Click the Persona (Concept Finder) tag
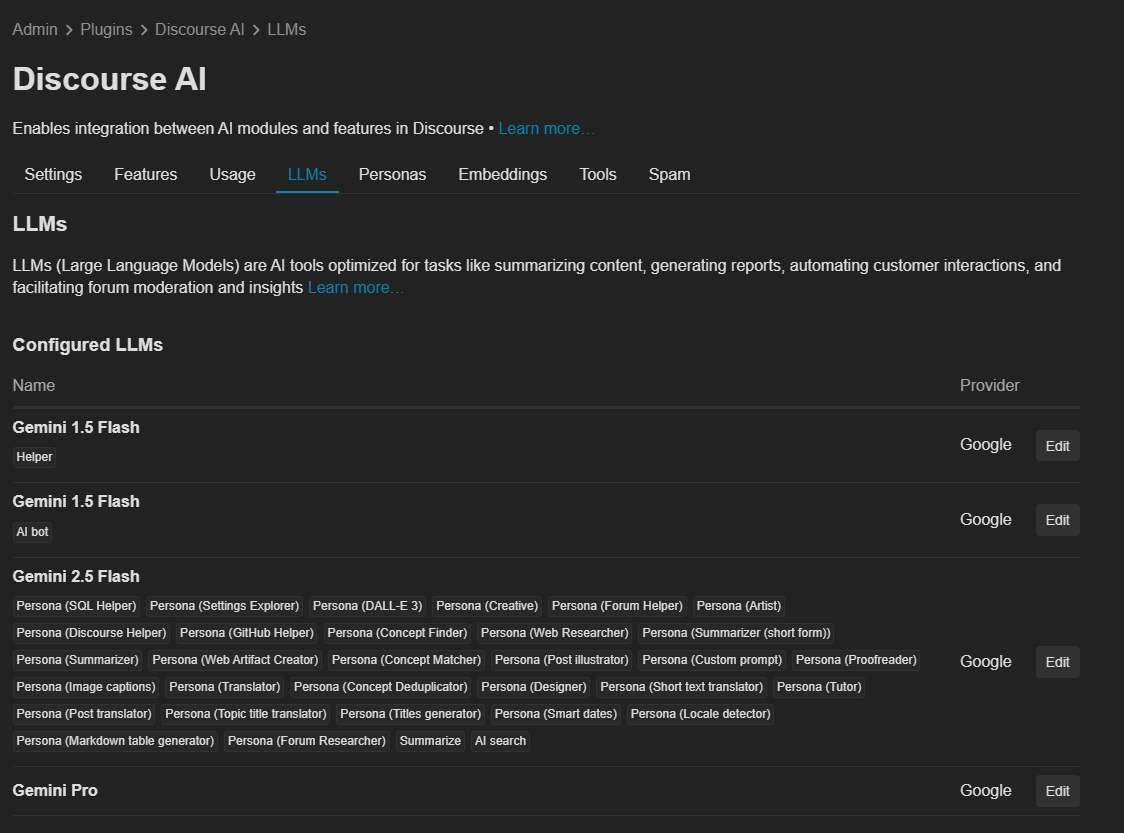This screenshot has height=833, width=1124. [x=397, y=633]
